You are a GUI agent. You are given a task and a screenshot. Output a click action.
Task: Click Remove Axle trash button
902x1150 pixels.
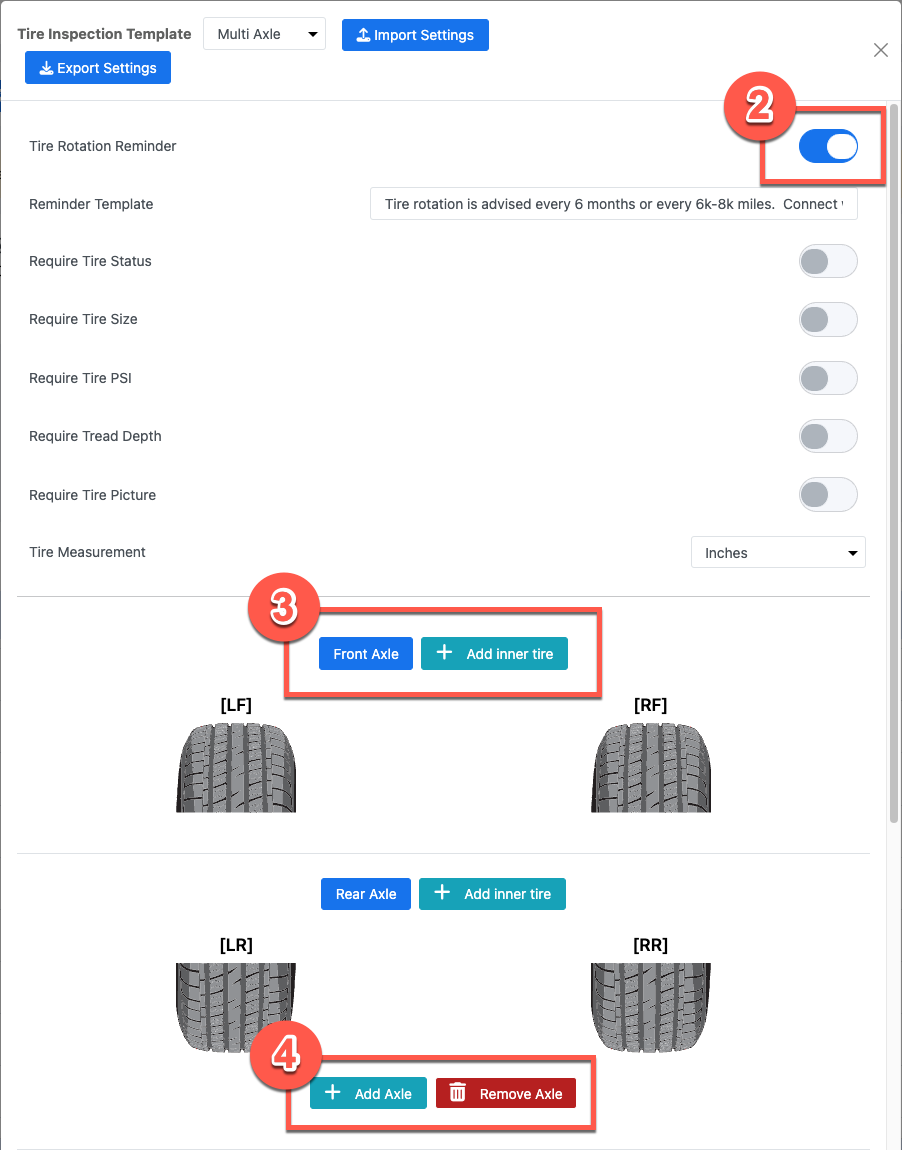coord(506,1094)
